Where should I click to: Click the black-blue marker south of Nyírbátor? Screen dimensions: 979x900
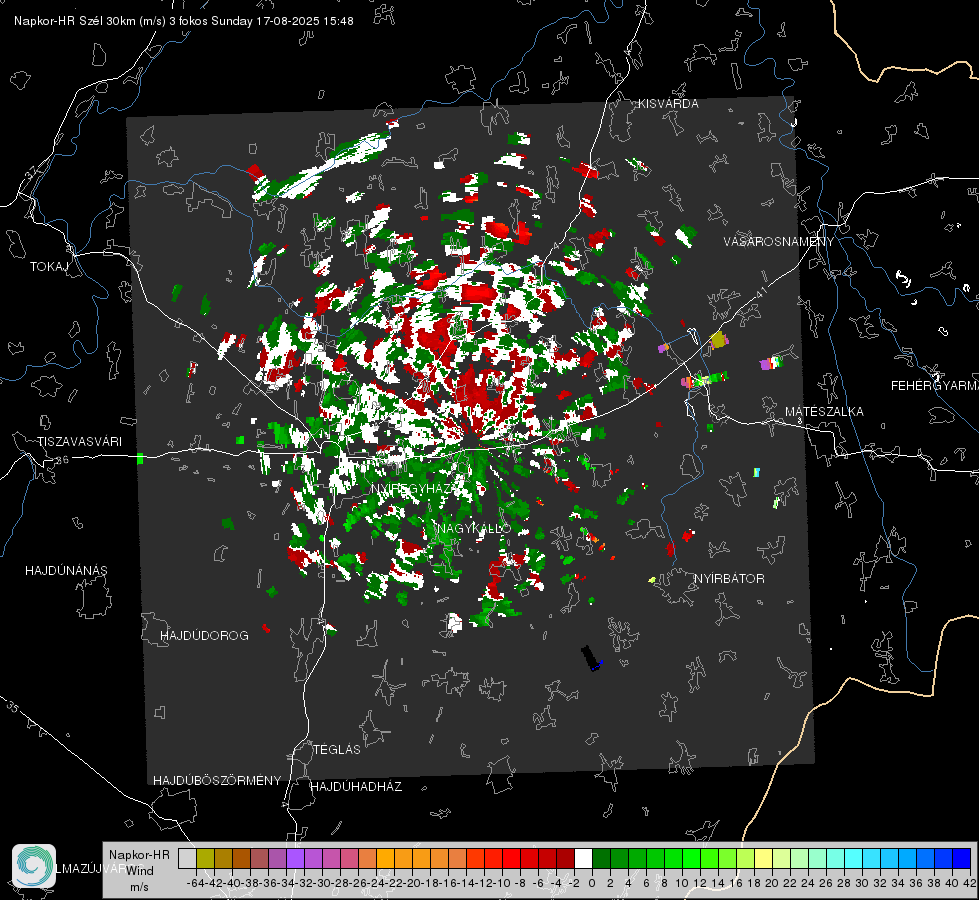(591, 658)
